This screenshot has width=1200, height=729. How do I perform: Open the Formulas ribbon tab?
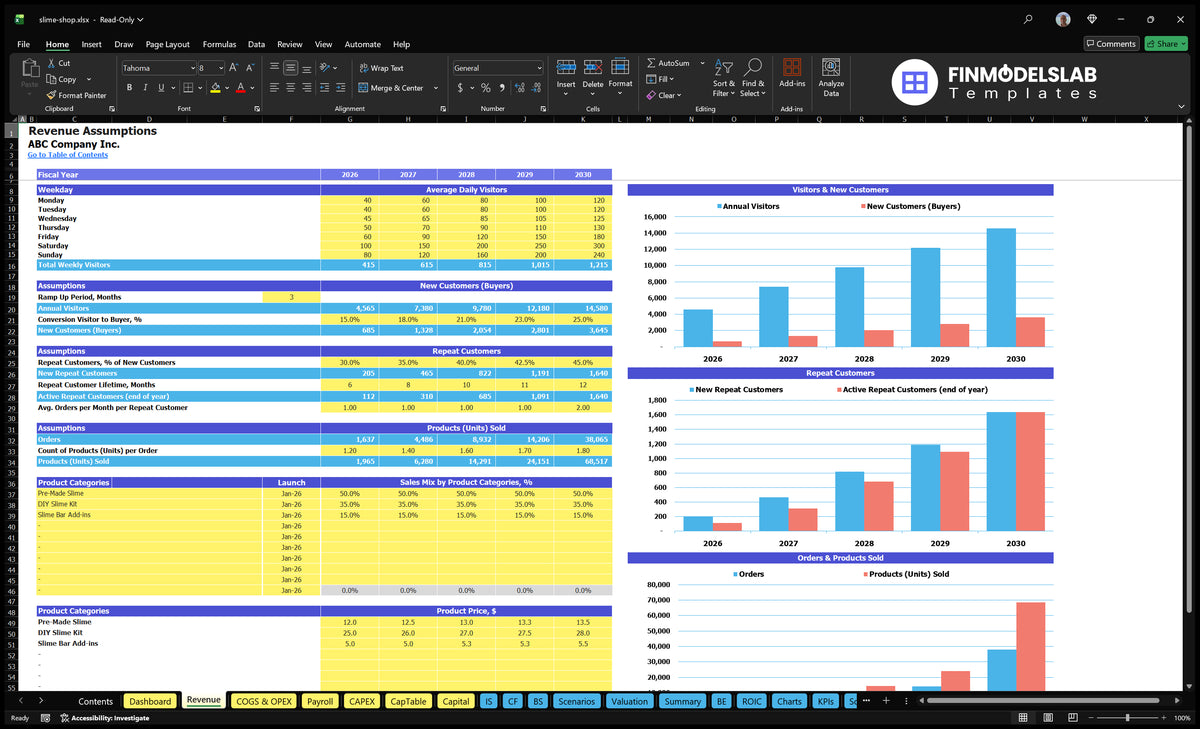pyautogui.click(x=219, y=44)
